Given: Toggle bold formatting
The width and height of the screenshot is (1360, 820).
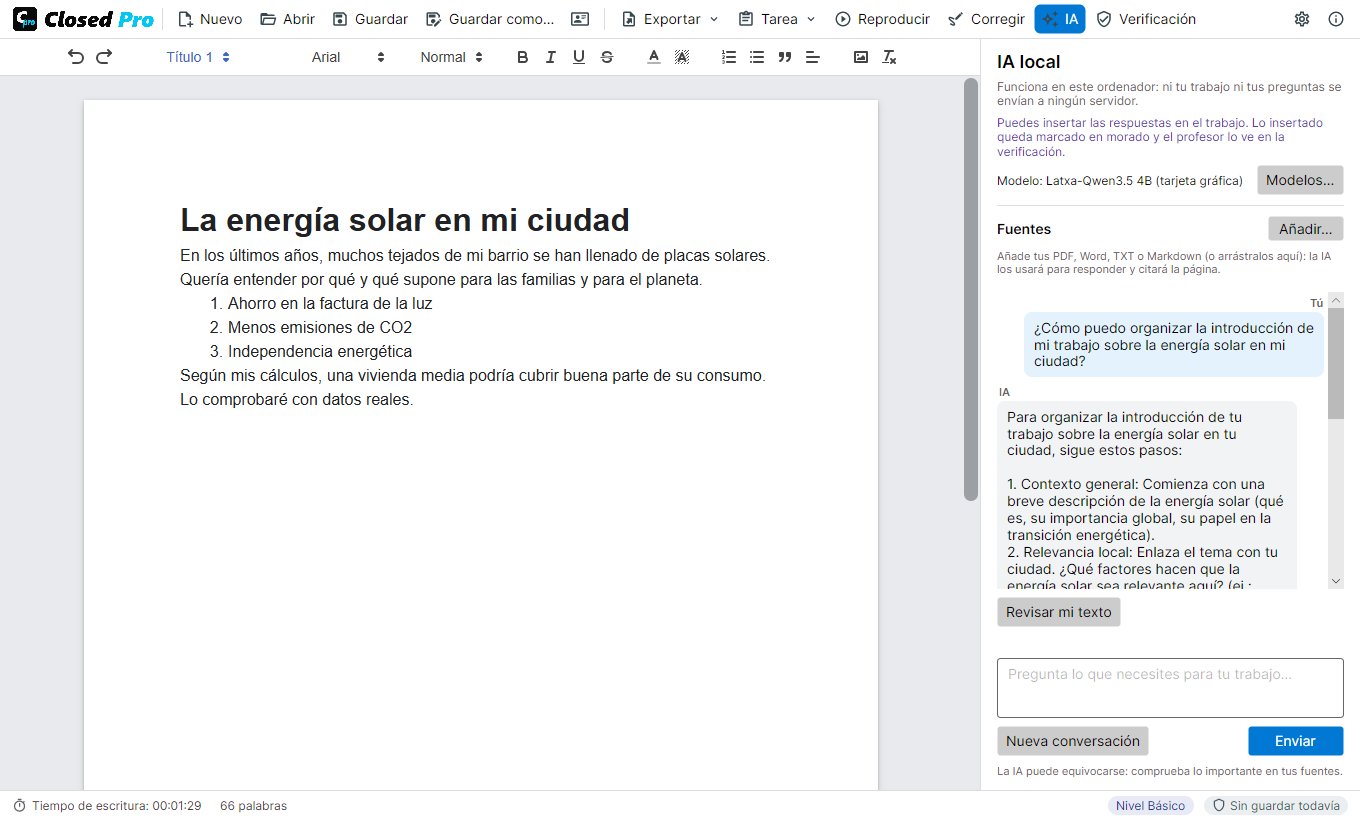Looking at the screenshot, I should pos(522,57).
